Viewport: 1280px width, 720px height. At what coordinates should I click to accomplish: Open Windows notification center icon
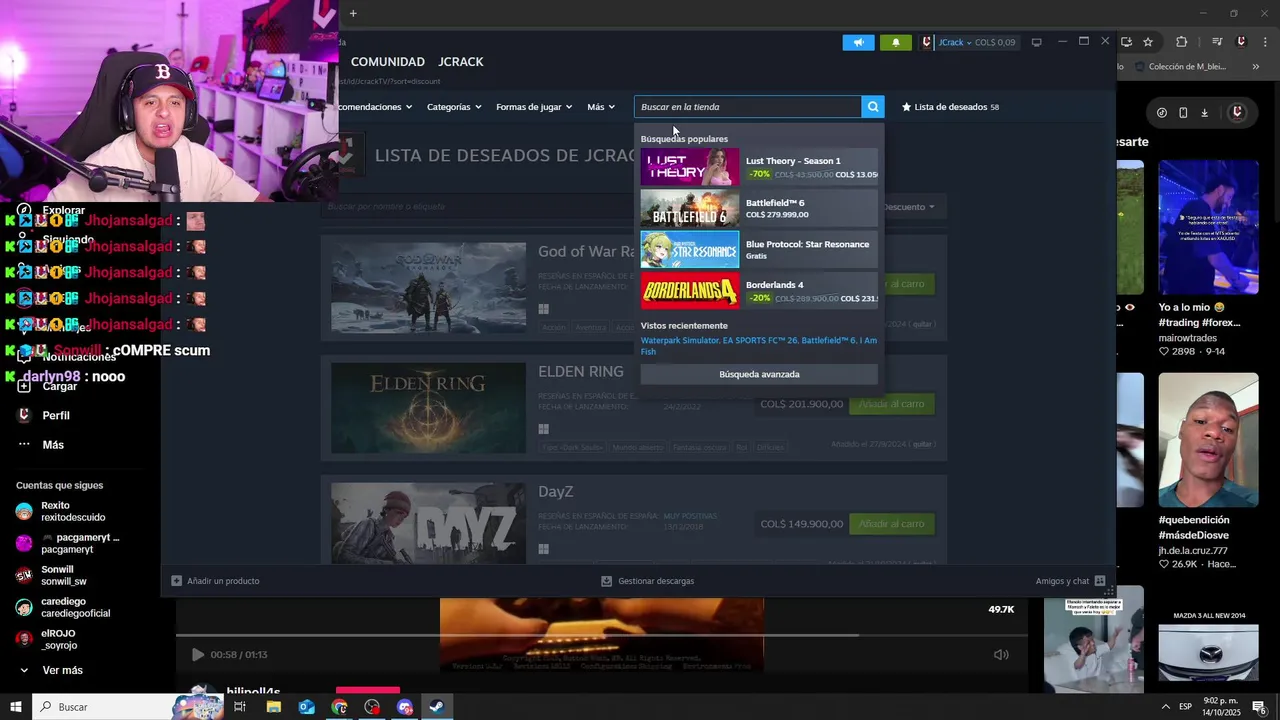pyautogui.click(x=1259, y=707)
